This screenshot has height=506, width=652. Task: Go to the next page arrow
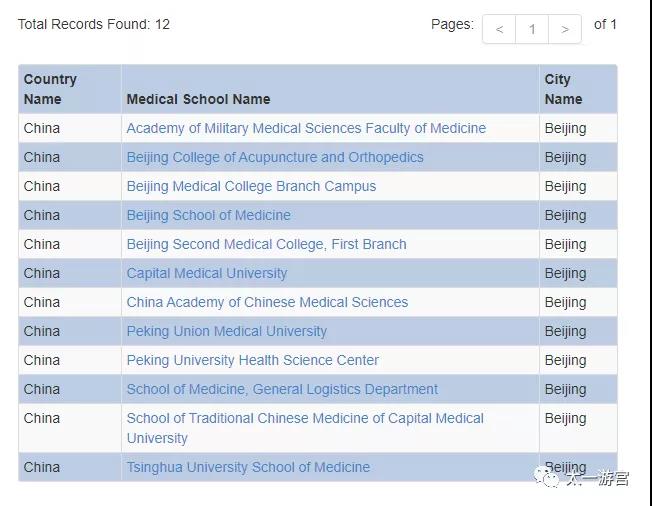565,29
